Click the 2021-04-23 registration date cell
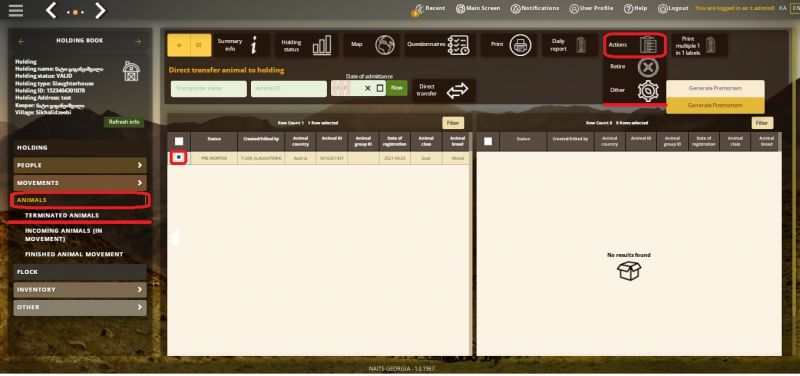The image size is (800, 376). (394, 159)
